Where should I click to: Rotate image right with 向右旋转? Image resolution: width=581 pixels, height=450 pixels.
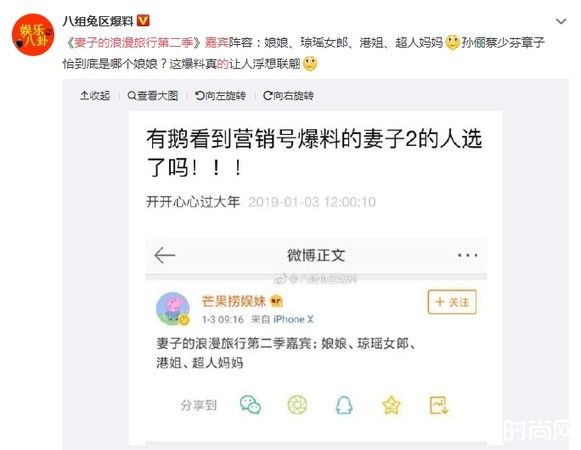(x=288, y=96)
